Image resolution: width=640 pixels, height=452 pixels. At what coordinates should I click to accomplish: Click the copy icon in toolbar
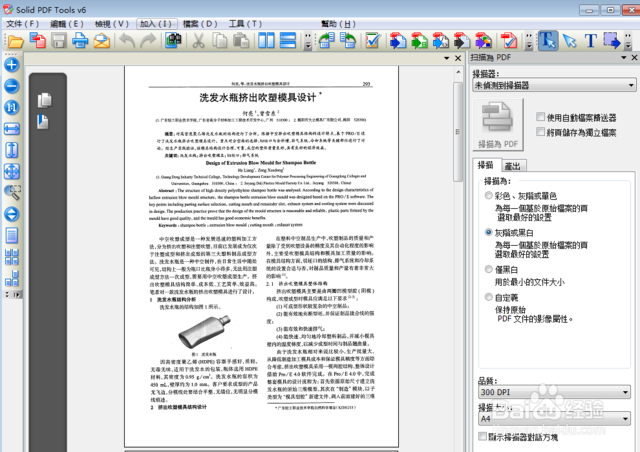tap(220, 41)
